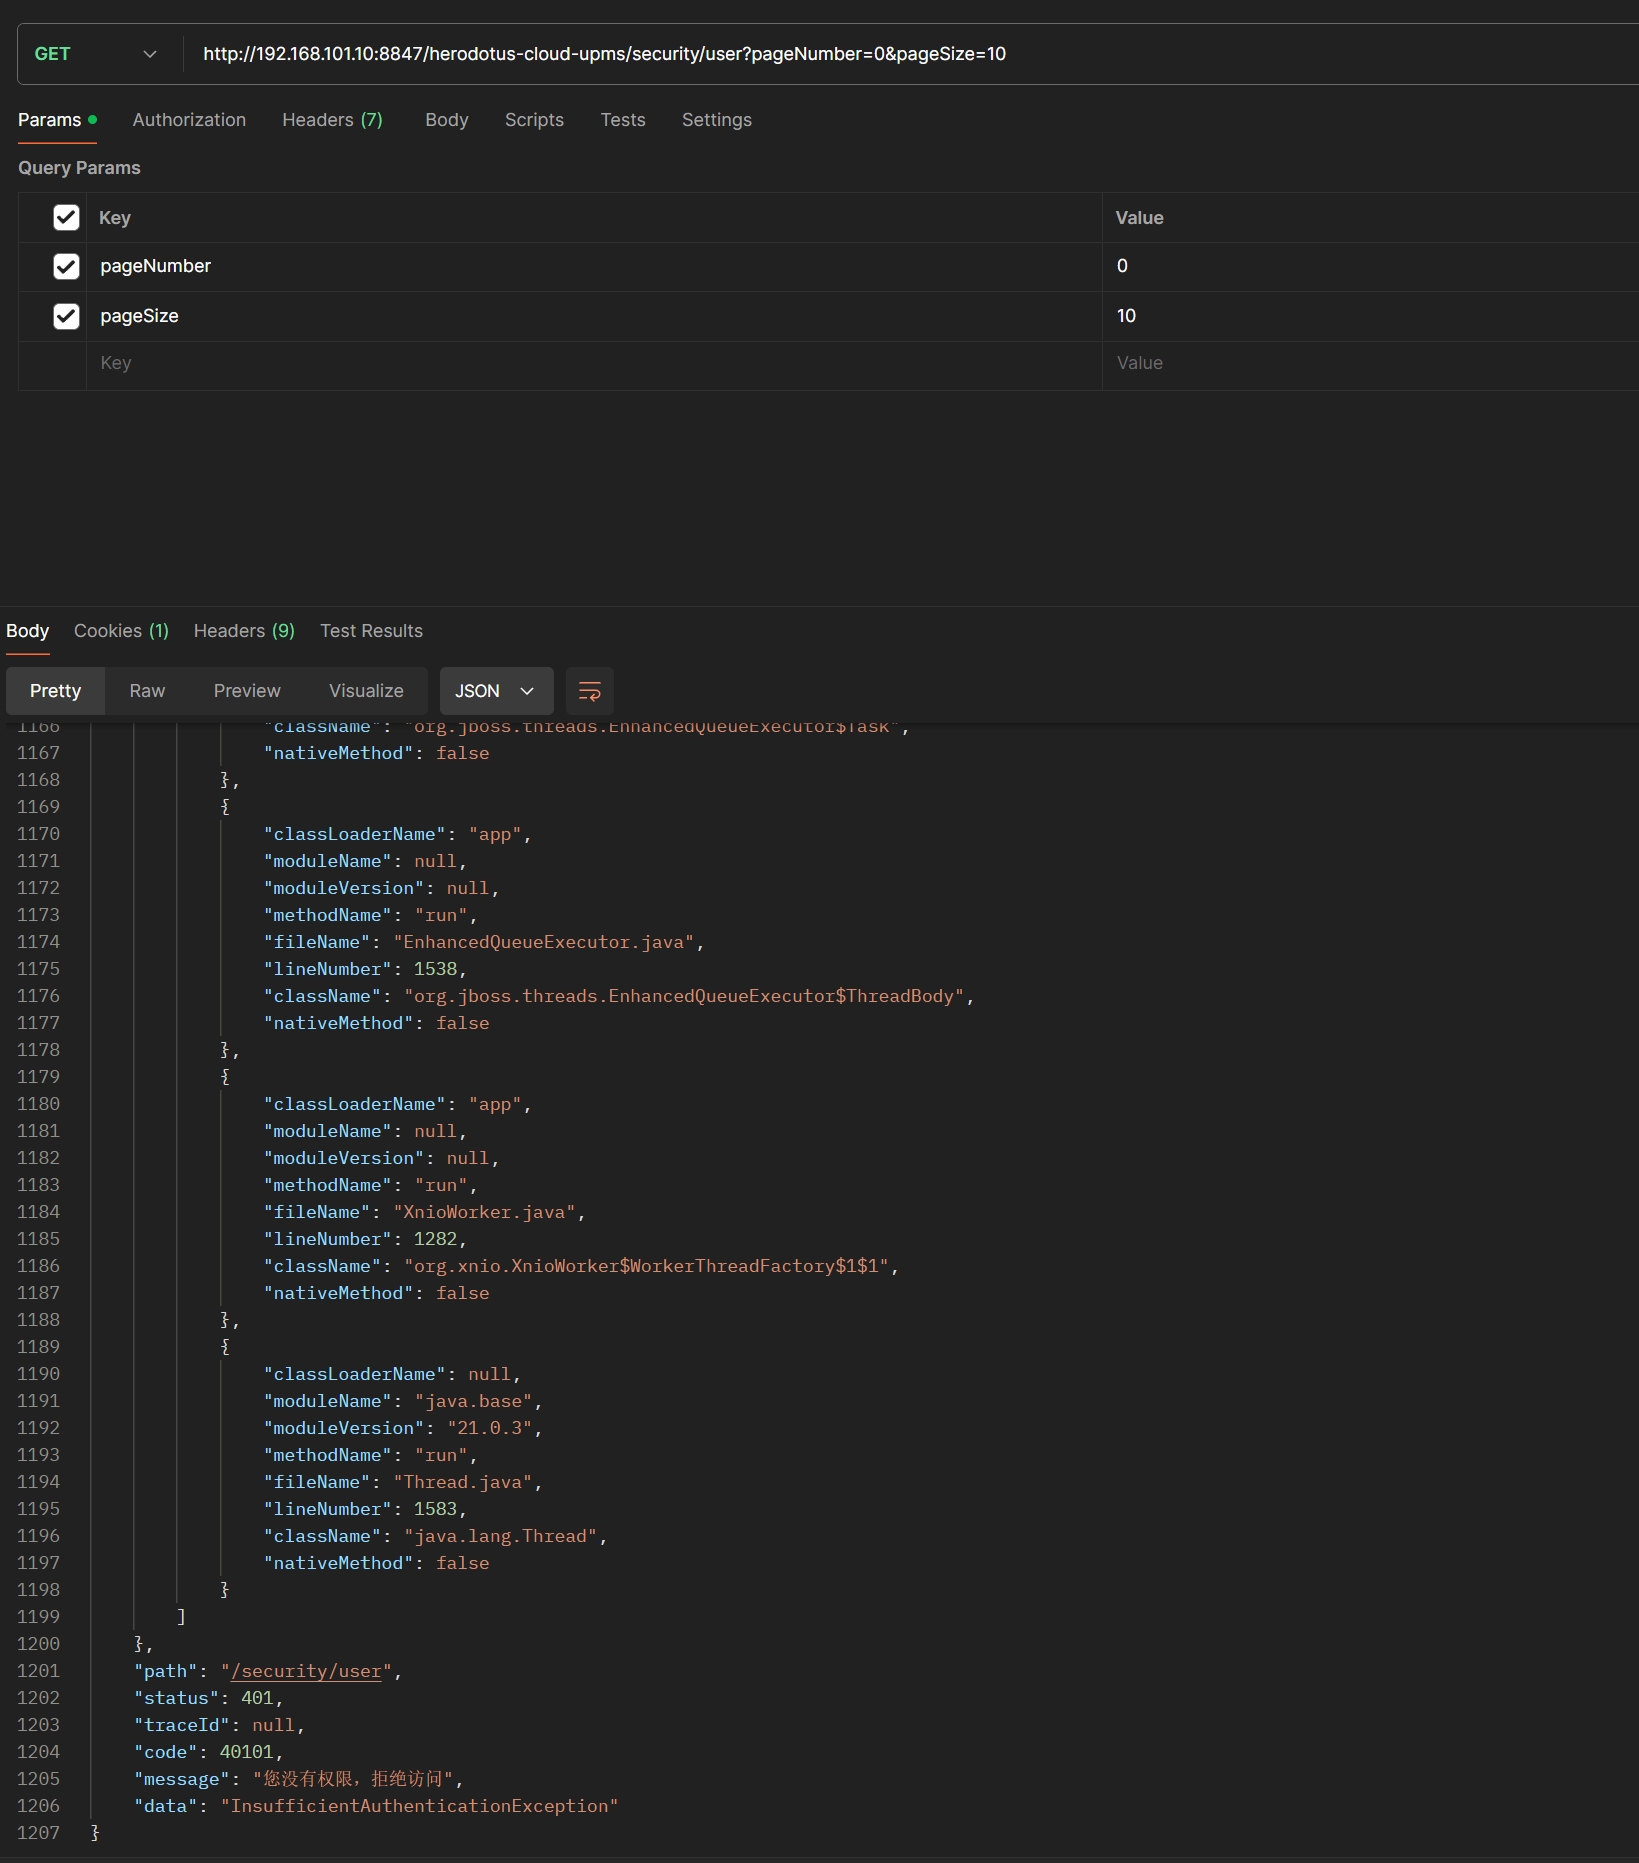Uncheck the pageSize parameter checkbox
The width and height of the screenshot is (1639, 1863).
click(x=66, y=316)
